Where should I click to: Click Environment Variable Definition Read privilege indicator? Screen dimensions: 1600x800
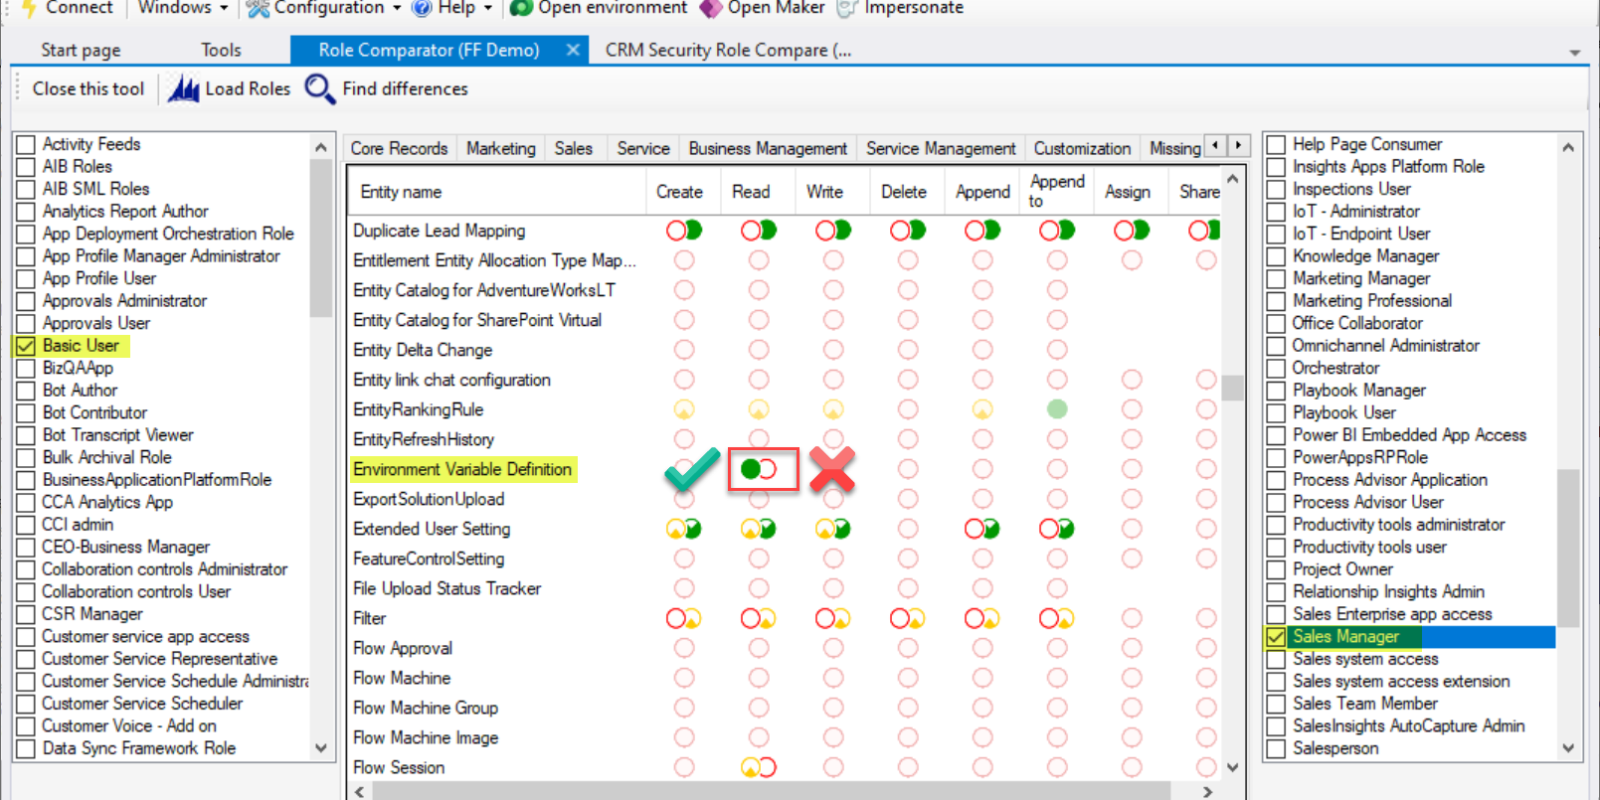(759, 469)
